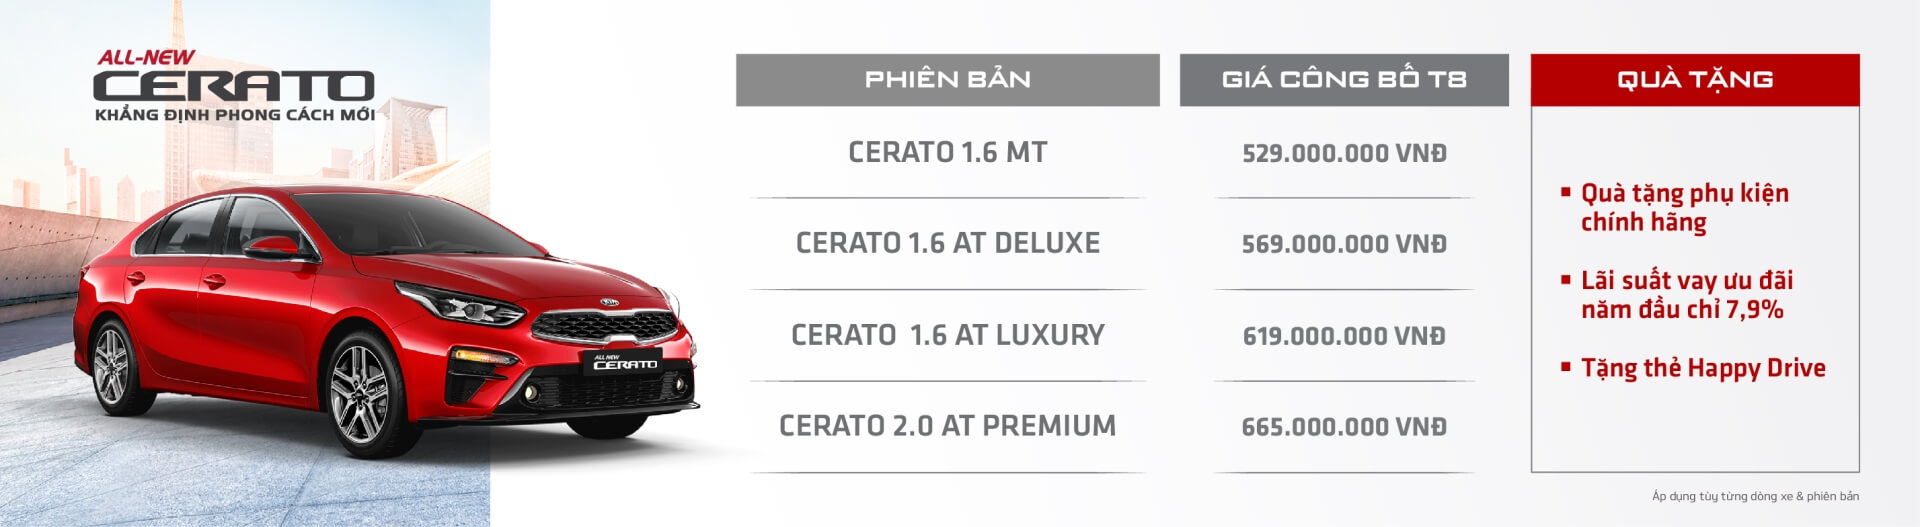This screenshot has height=527, width=1920.
Task: Choose the CERATO 1.6 MT version
Action: [947, 152]
